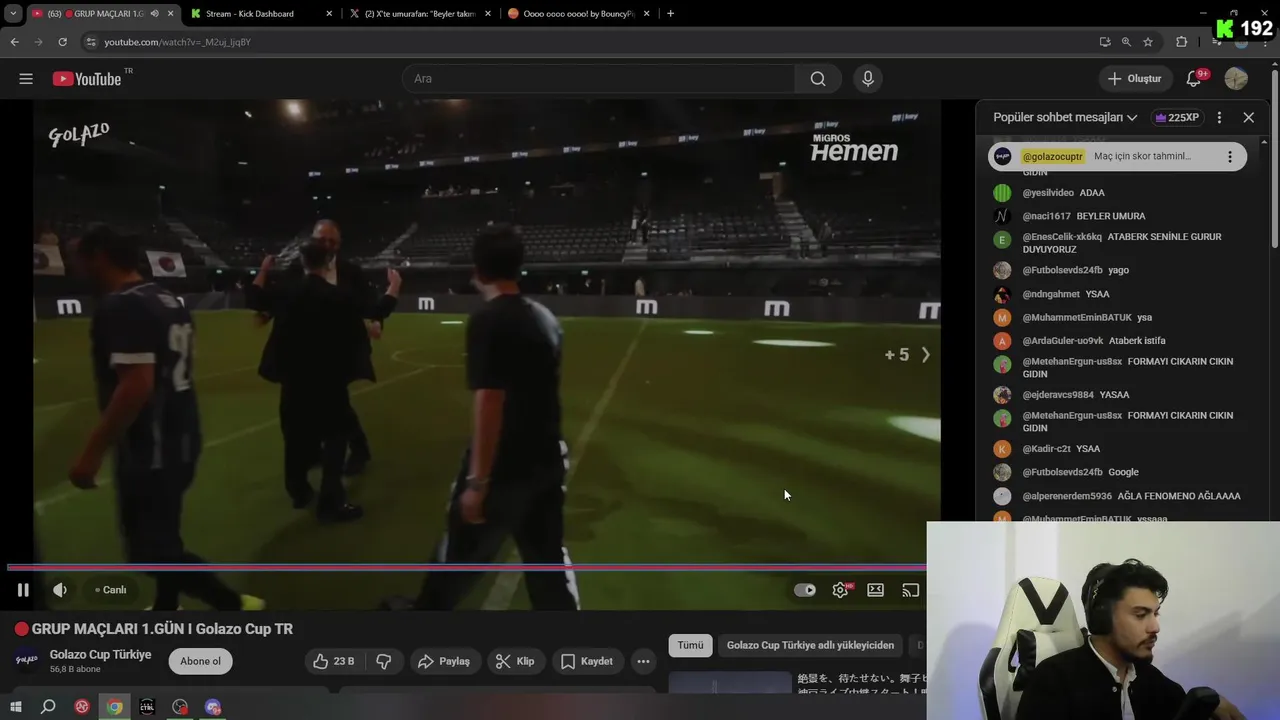Image resolution: width=1280 pixels, height=720 pixels.
Task: Open more actions (three dots) under video
Action: [x=643, y=661]
